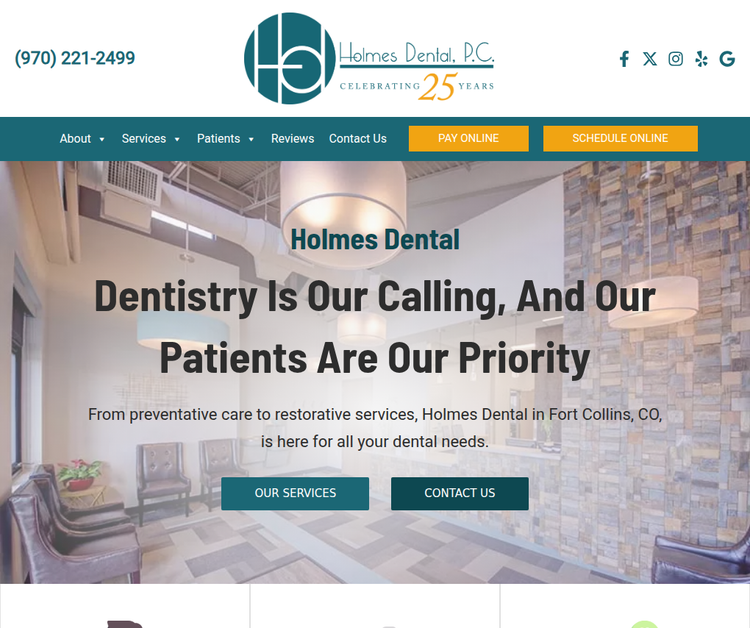The image size is (750, 628).
Task: Open the Services menu item
Action: (143, 139)
